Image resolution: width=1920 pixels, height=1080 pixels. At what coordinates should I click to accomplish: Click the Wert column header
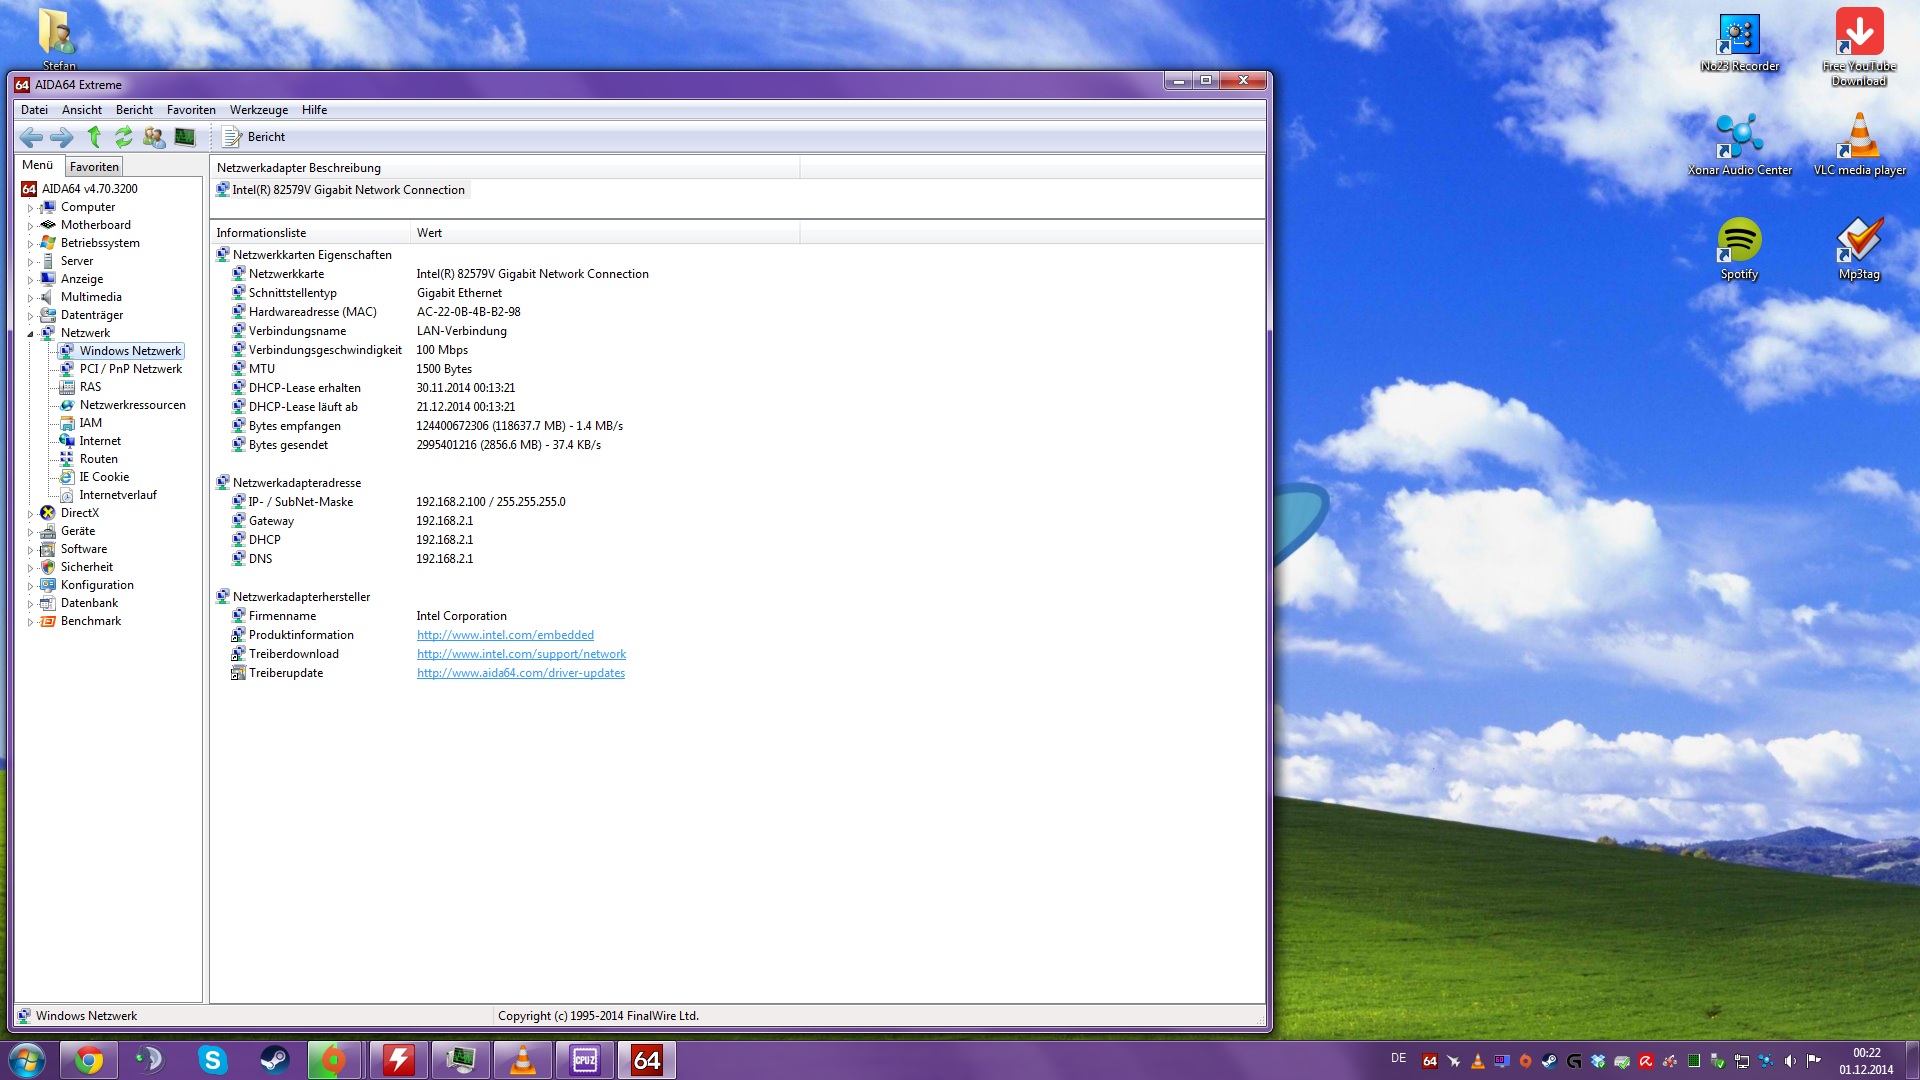[x=429, y=233]
